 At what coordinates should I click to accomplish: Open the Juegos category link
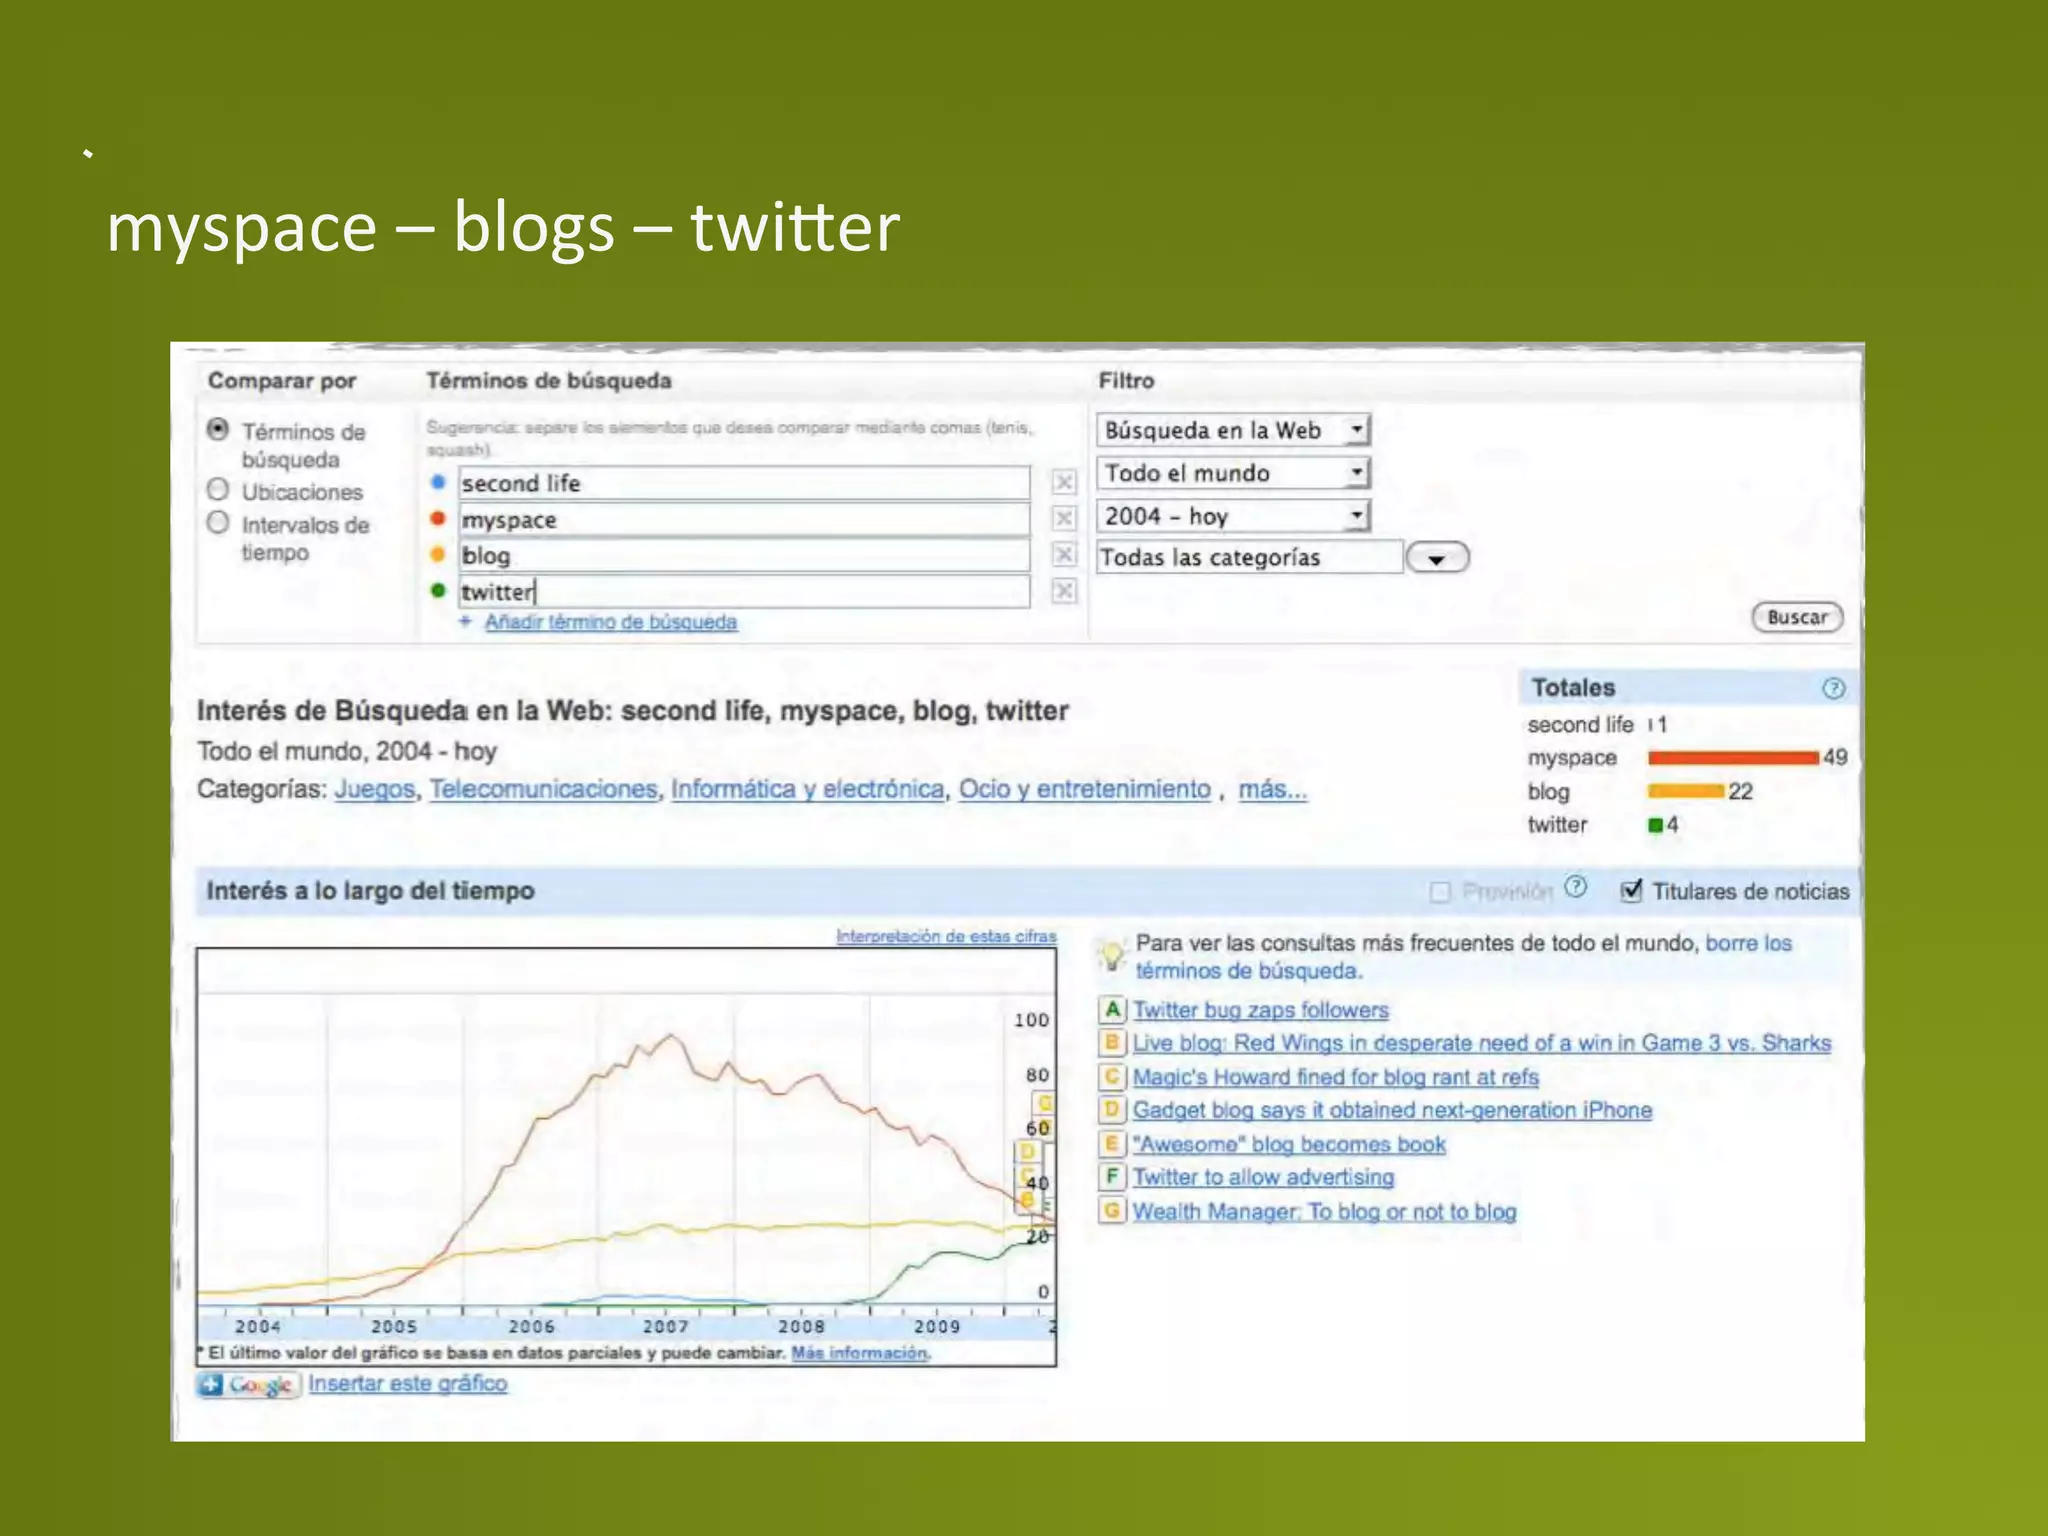pos(374,790)
